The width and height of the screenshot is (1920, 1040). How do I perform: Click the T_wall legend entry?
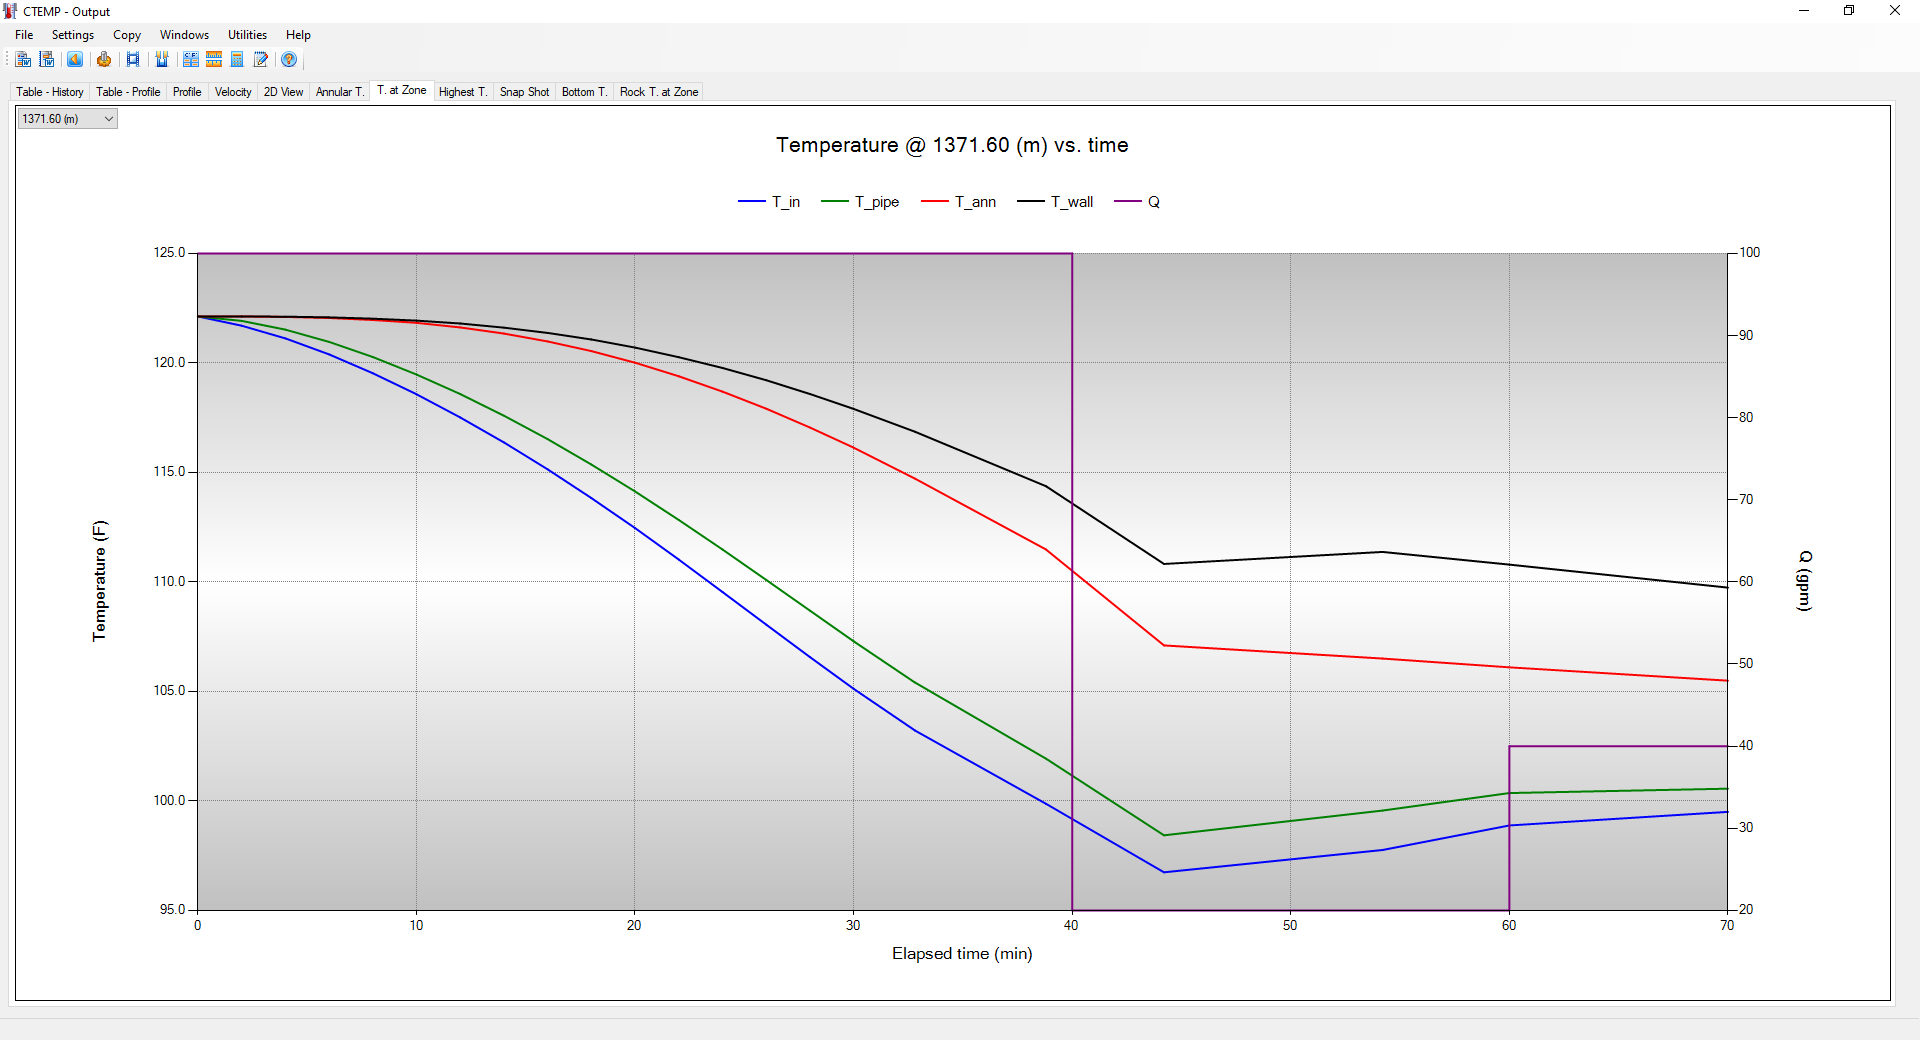tap(1071, 202)
